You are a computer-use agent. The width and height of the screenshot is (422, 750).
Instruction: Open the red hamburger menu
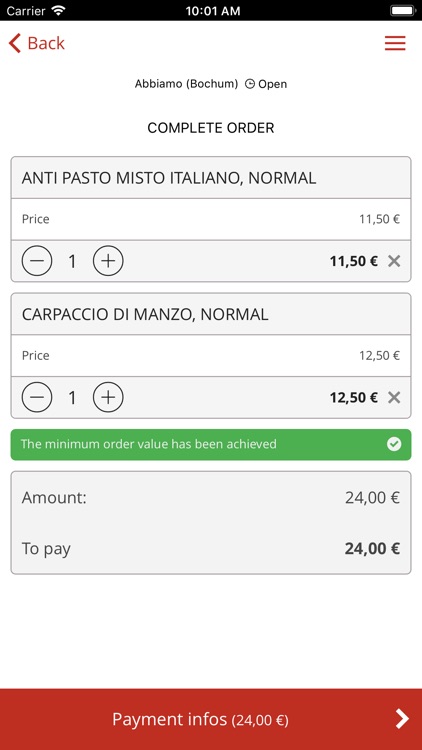[x=395, y=43]
